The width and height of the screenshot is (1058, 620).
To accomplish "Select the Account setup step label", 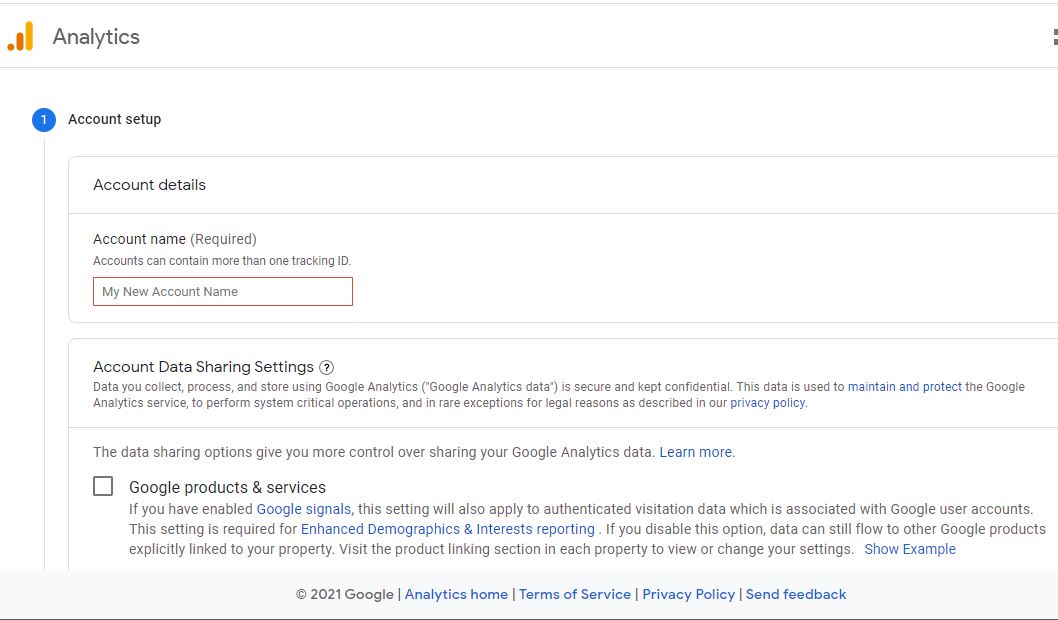I will click(x=114, y=119).
